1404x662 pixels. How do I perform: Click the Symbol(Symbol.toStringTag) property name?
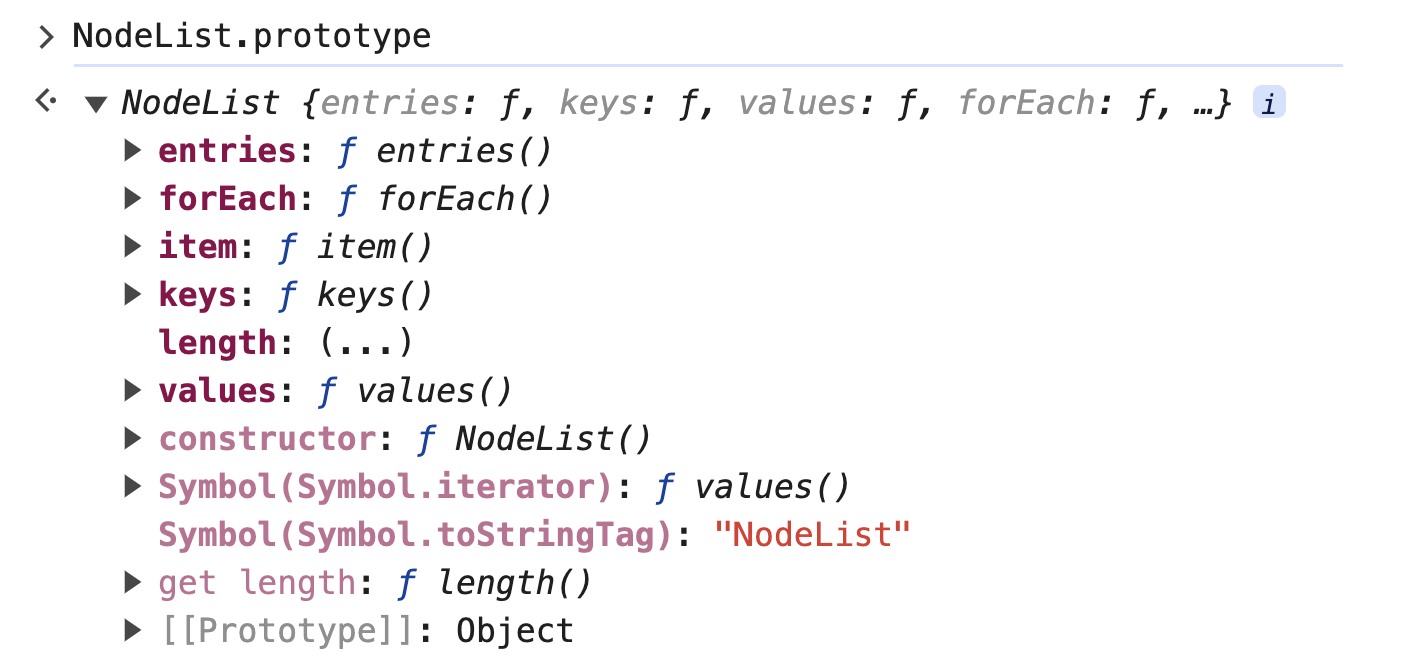click(x=414, y=535)
